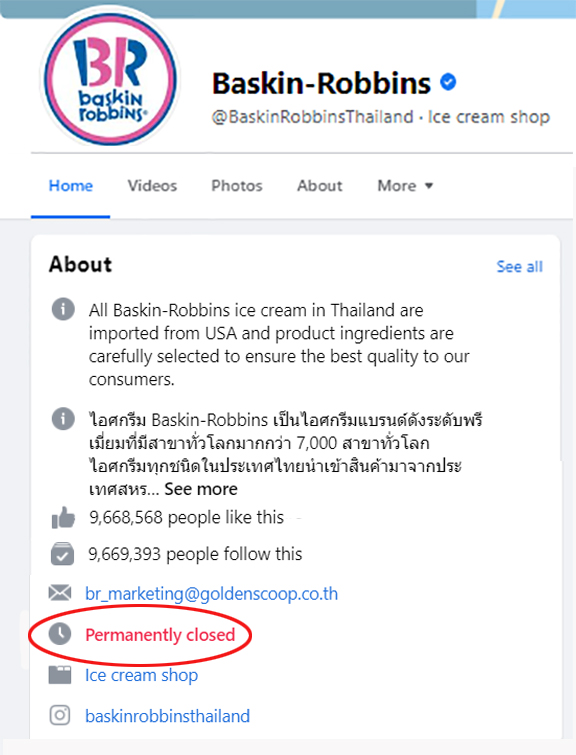Image resolution: width=576 pixels, height=755 pixels.
Task: Select the About tab
Action: 320,186
